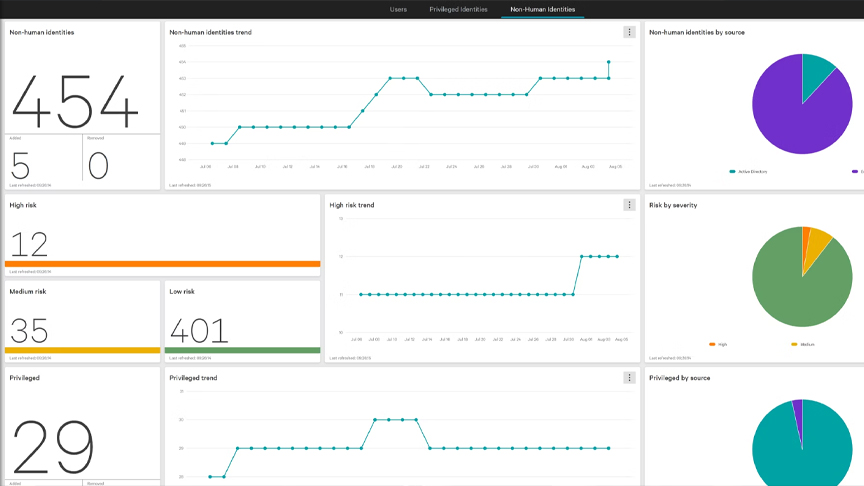Select the Non-Human Identities tab
Image resolution: width=864 pixels, height=486 pixels.
(543, 9)
